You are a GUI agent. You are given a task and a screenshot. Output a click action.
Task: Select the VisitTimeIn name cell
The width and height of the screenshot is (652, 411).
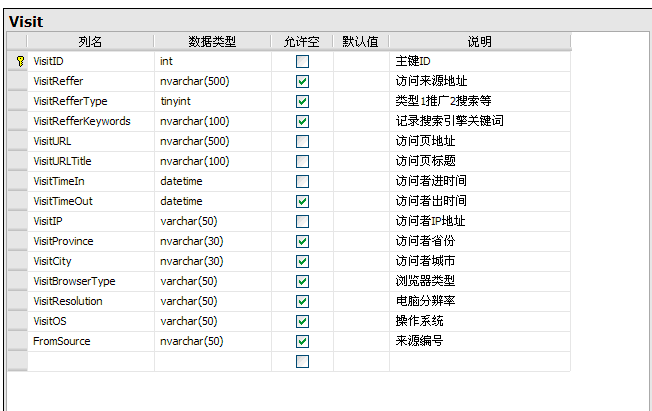[x=91, y=181]
